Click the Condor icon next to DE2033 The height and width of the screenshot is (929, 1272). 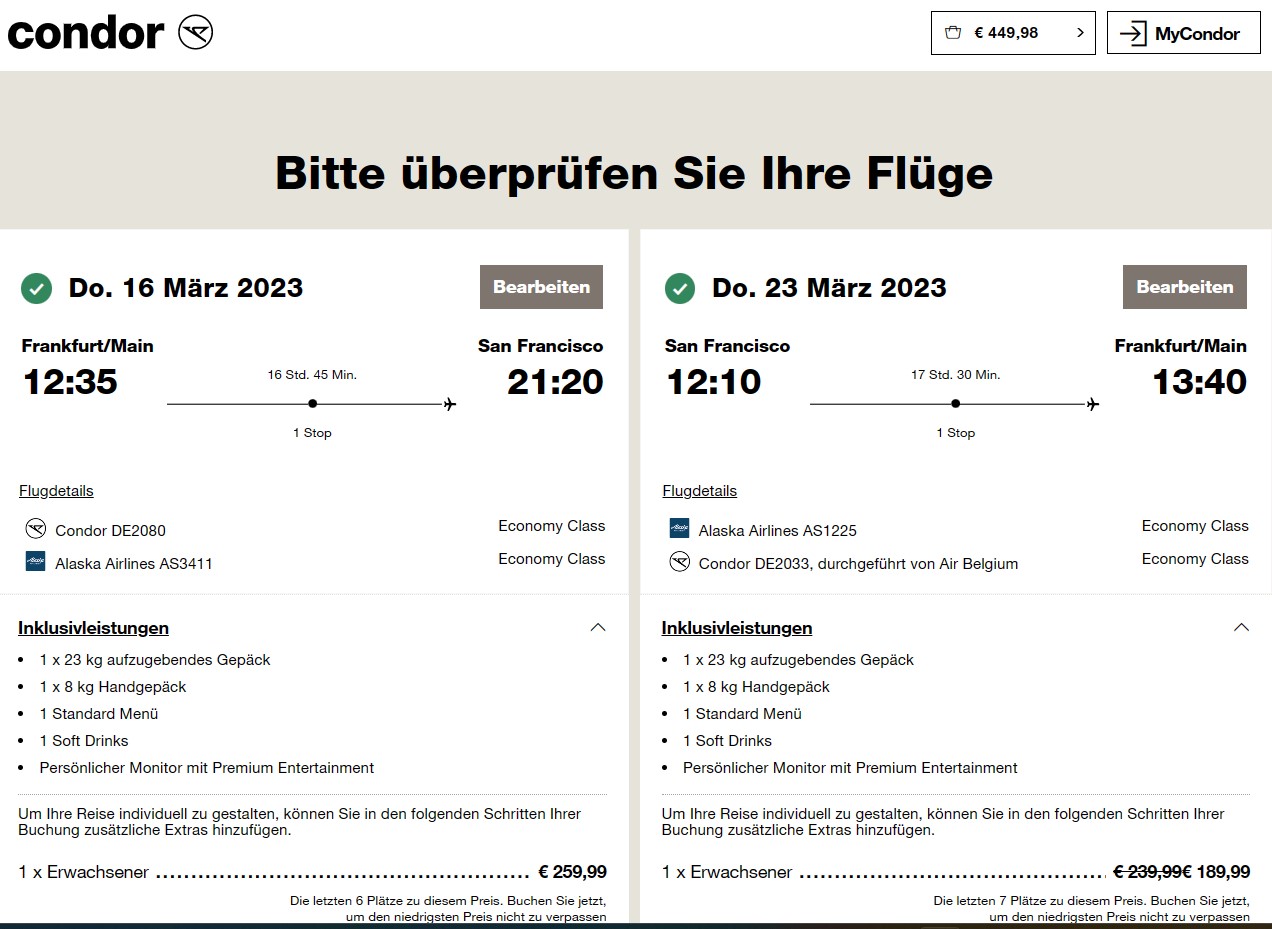680,561
